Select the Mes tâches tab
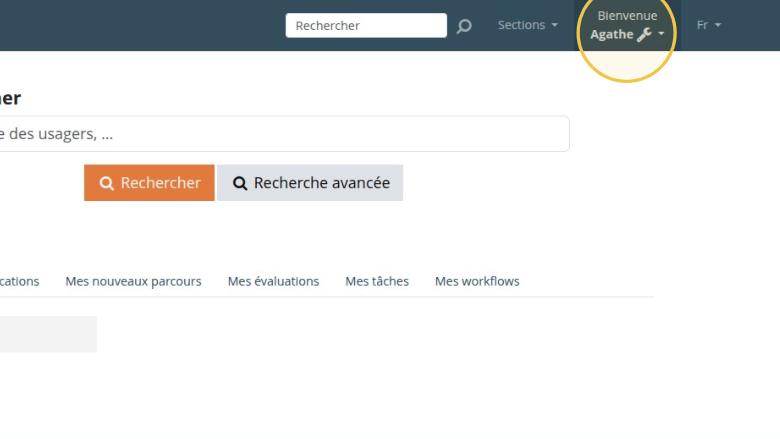 tap(377, 281)
